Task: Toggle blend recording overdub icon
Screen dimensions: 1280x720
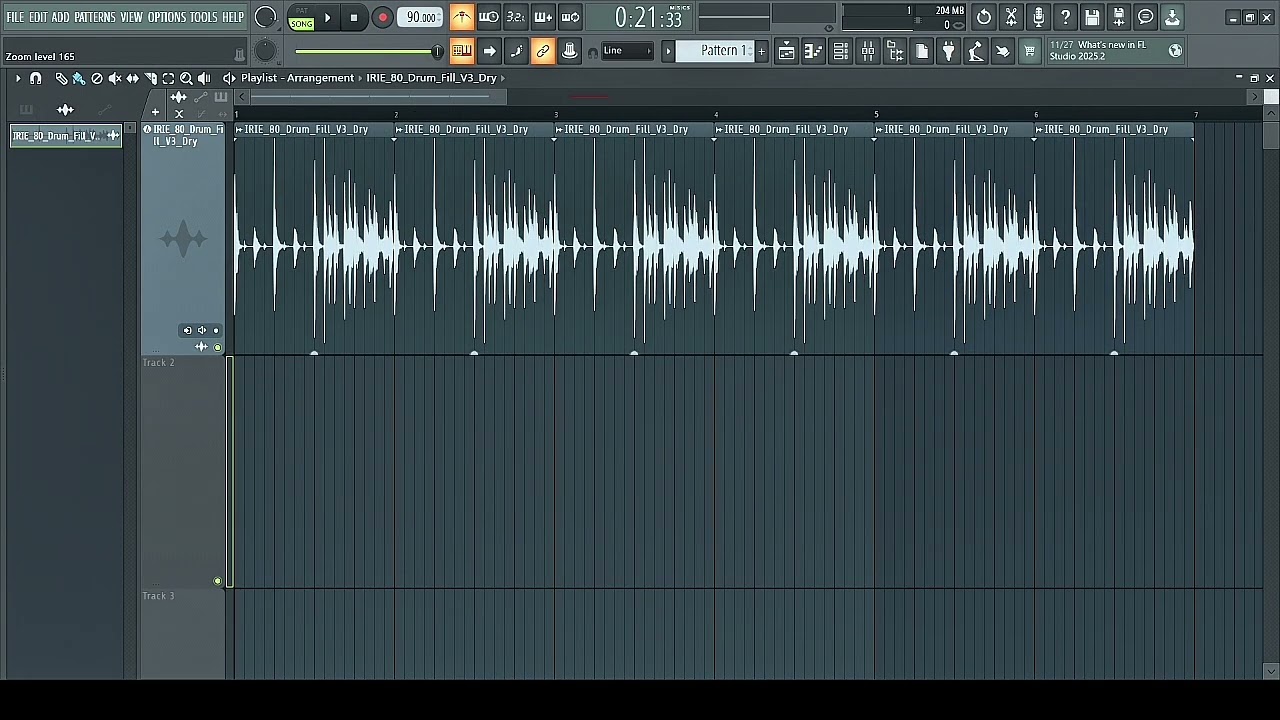Action: [543, 17]
